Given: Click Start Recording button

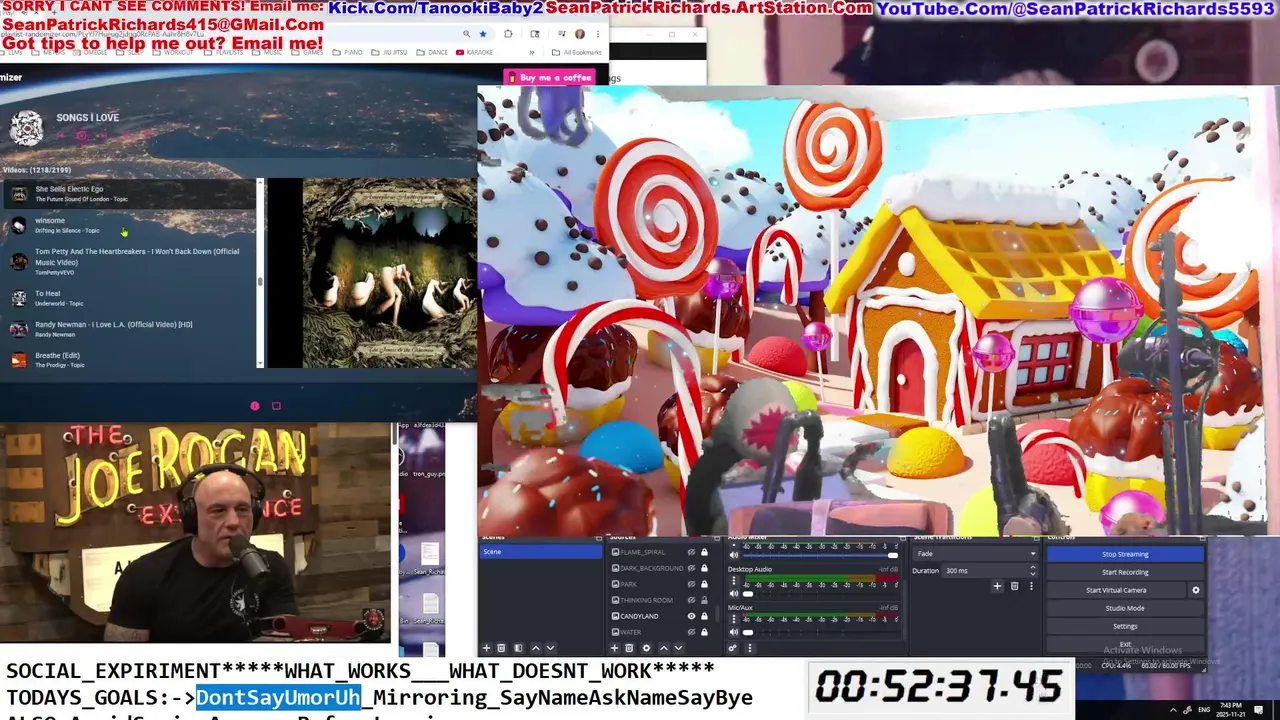Looking at the screenshot, I should pos(1125,572).
